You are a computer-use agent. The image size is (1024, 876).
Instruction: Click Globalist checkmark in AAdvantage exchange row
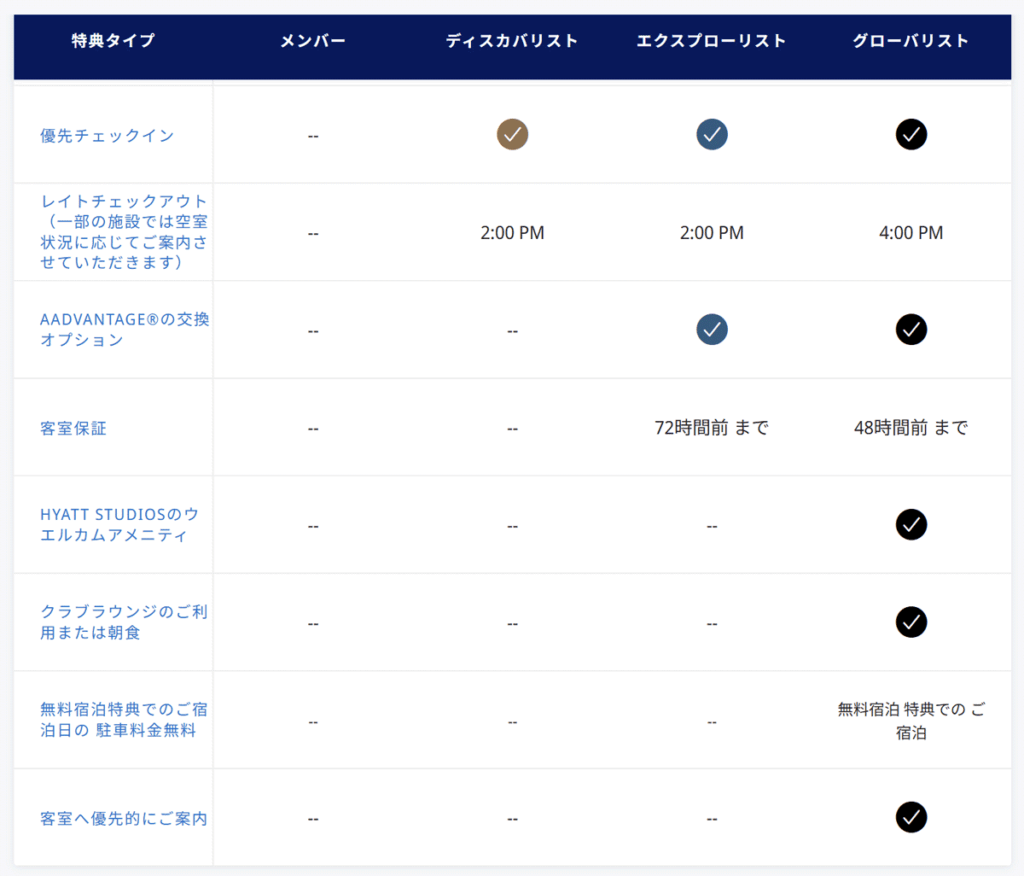[x=911, y=329]
